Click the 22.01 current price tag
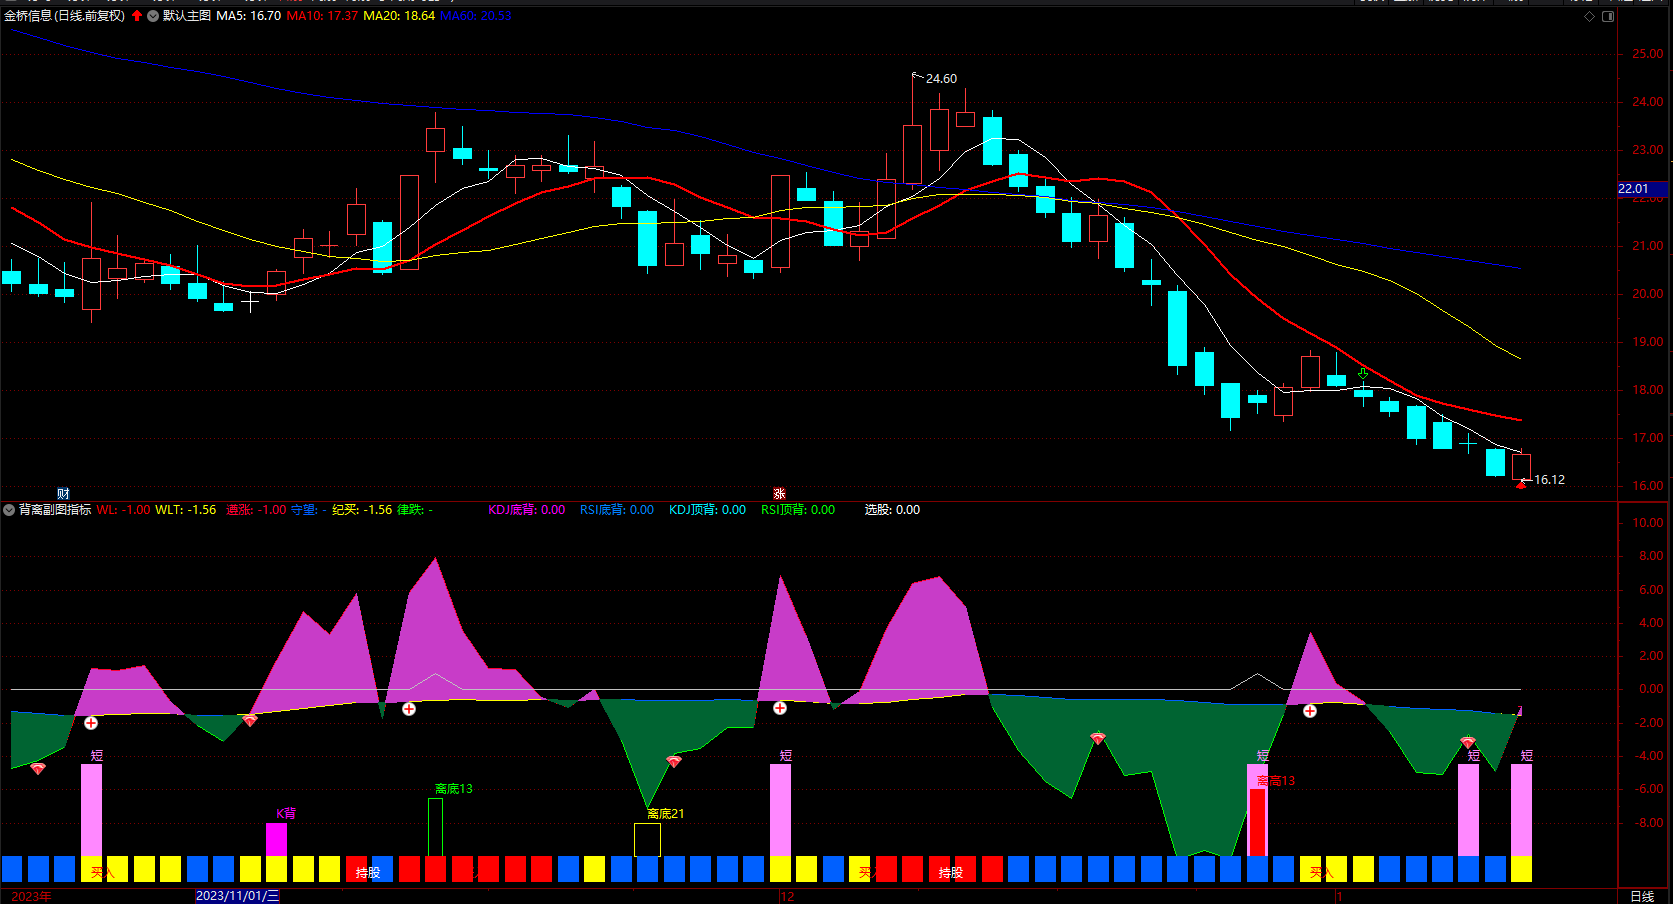This screenshot has height=904, width=1673. coord(1641,189)
